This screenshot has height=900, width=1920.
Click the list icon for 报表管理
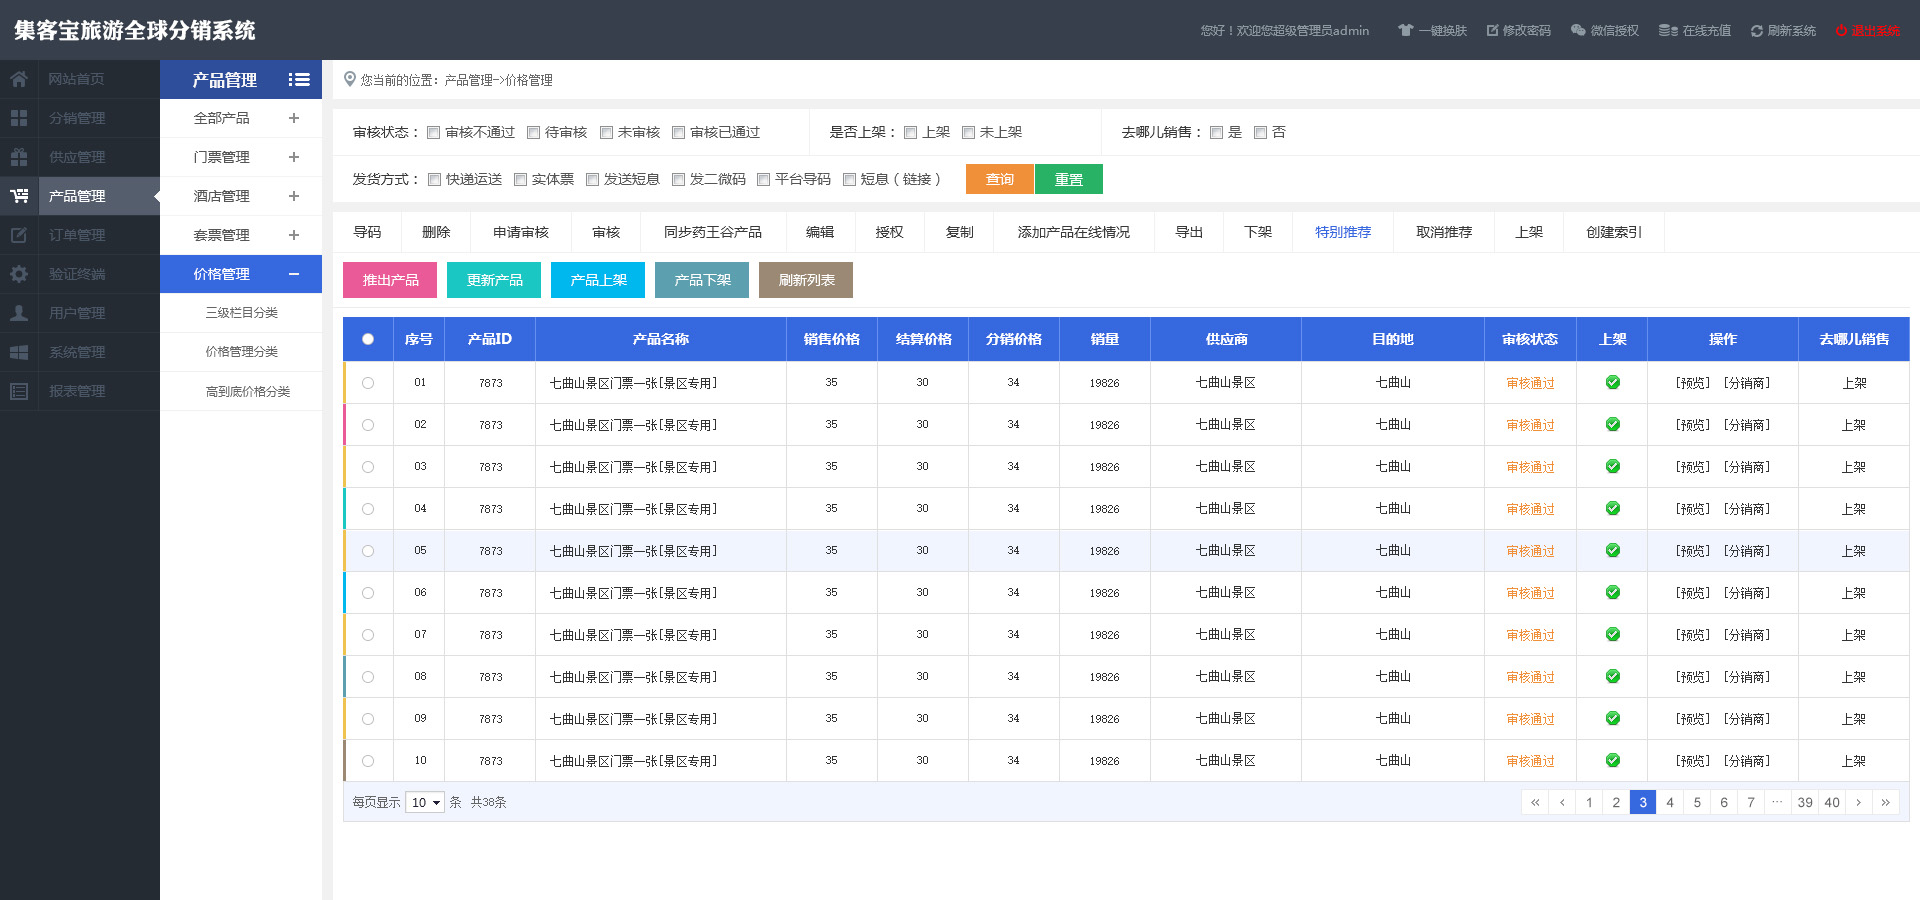[19, 391]
